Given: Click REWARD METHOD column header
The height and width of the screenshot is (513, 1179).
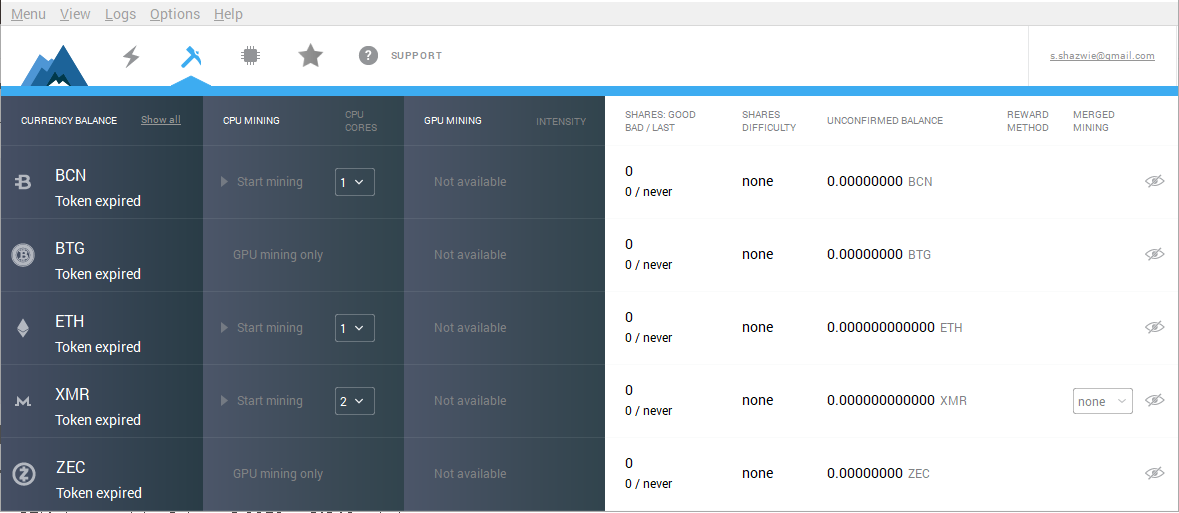Looking at the screenshot, I should pos(1028,121).
